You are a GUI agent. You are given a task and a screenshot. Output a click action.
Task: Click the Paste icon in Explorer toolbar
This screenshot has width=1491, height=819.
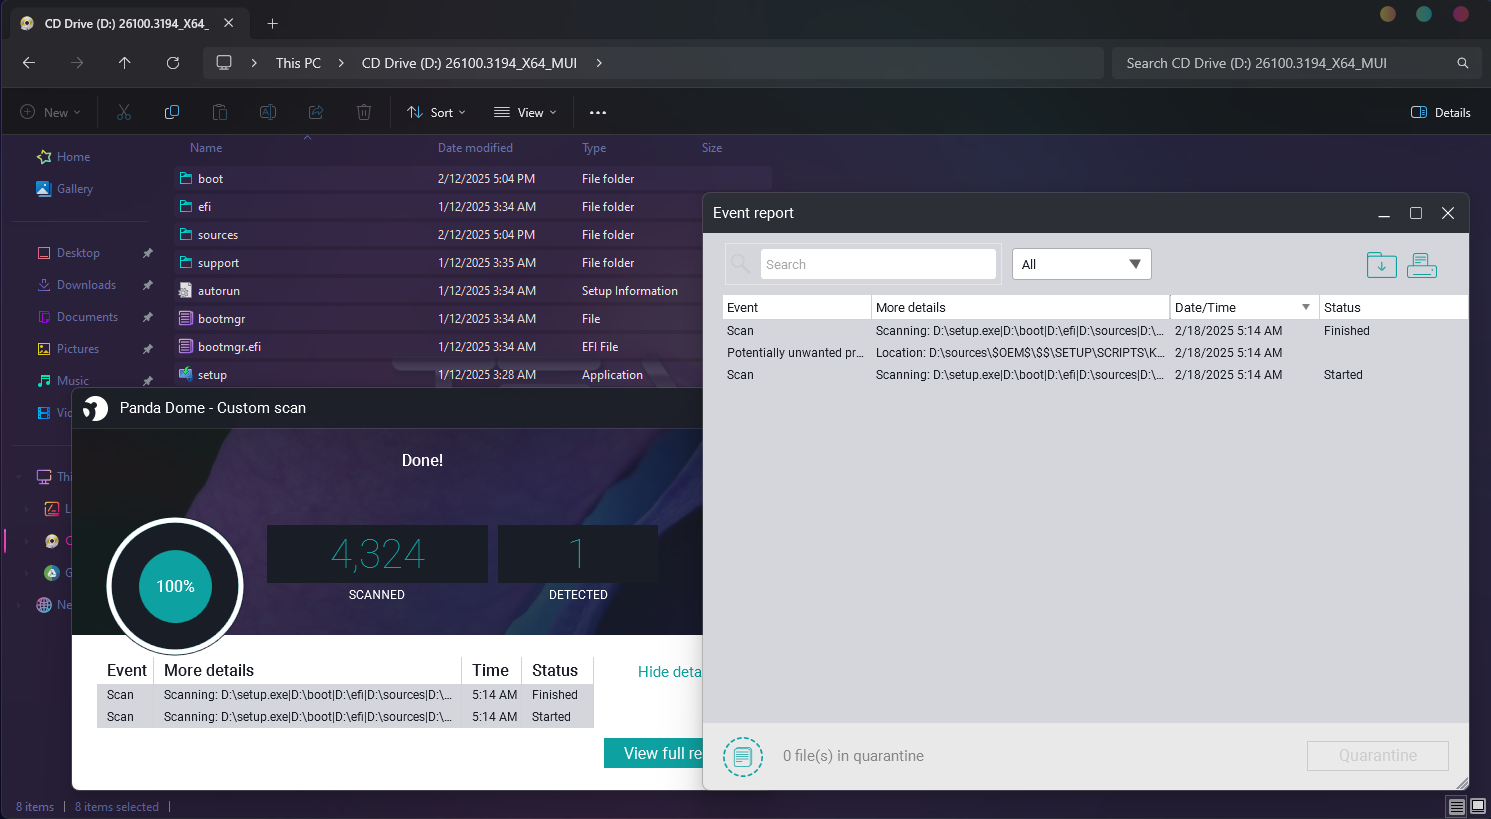click(220, 112)
